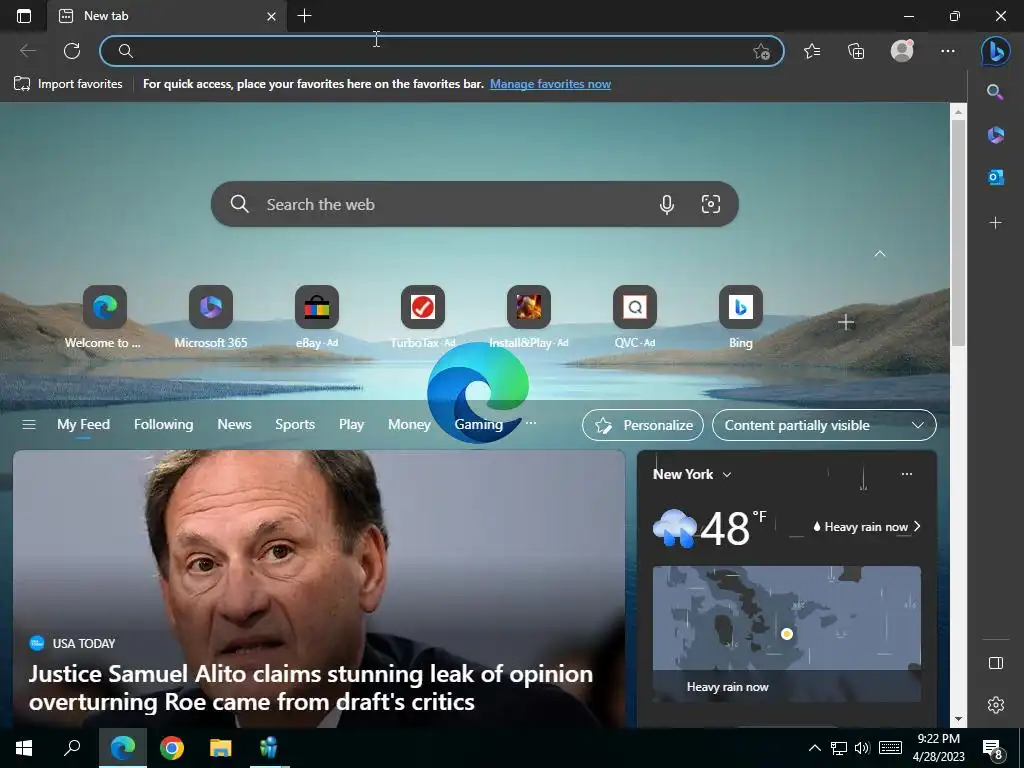This screenshot has width=1024, height=768.
Task: Open the Favorites list icon
Action: pos(812,51)
